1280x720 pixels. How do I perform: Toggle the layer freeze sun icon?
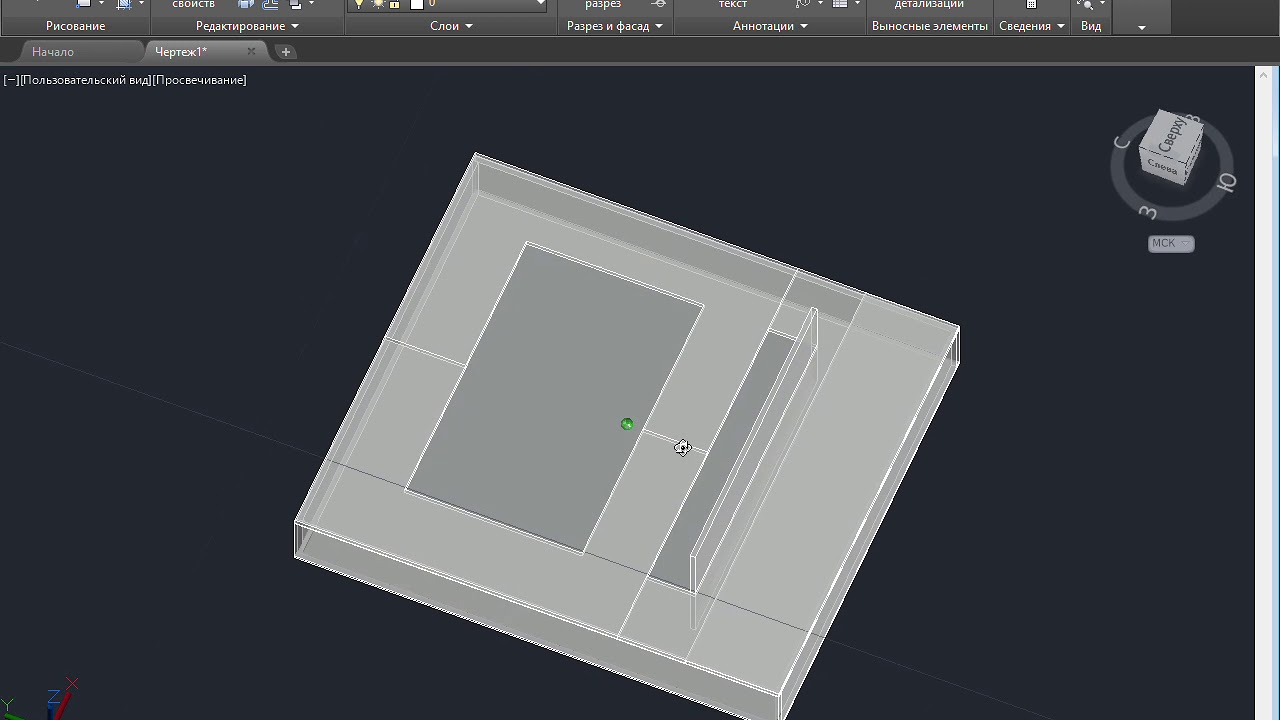point(378,4)
